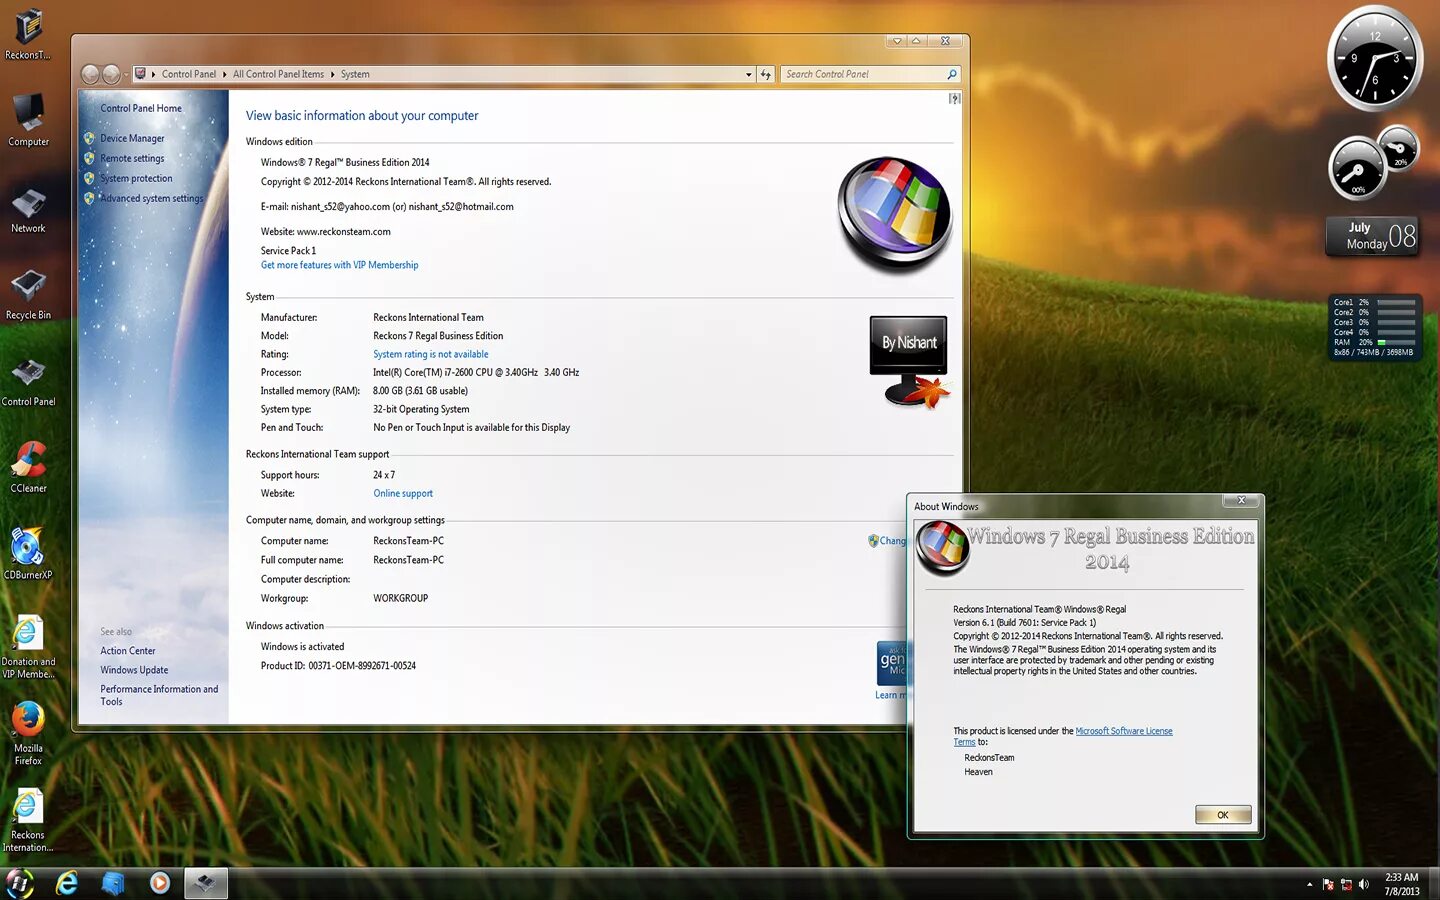Show hidden tray icons arrow

1309,885
